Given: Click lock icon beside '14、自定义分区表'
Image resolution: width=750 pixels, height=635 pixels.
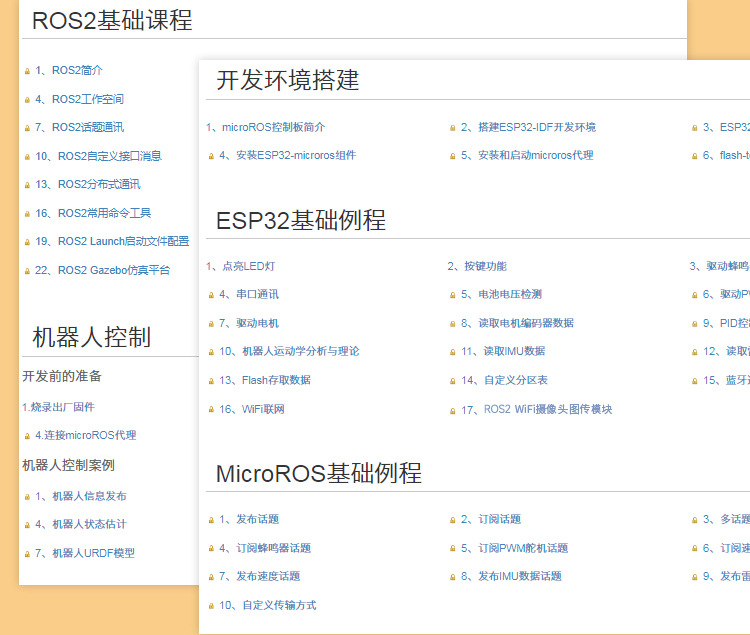Looking at the screenshot, I should point(452,381).
